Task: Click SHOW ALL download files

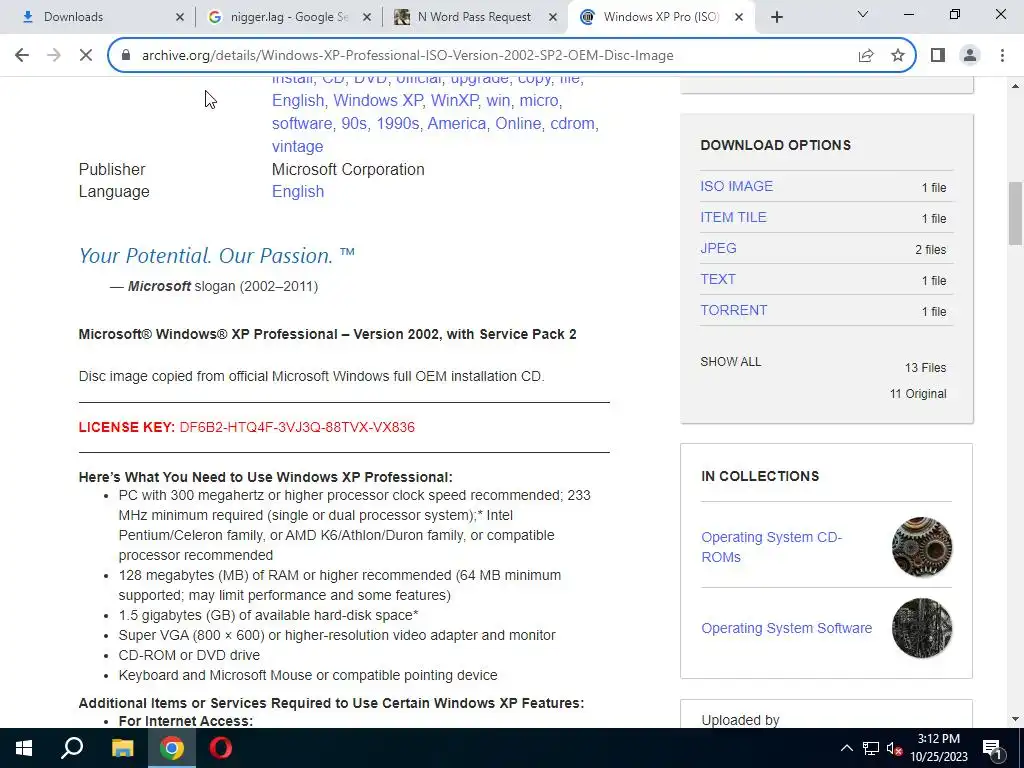Action: pos(730,362)
